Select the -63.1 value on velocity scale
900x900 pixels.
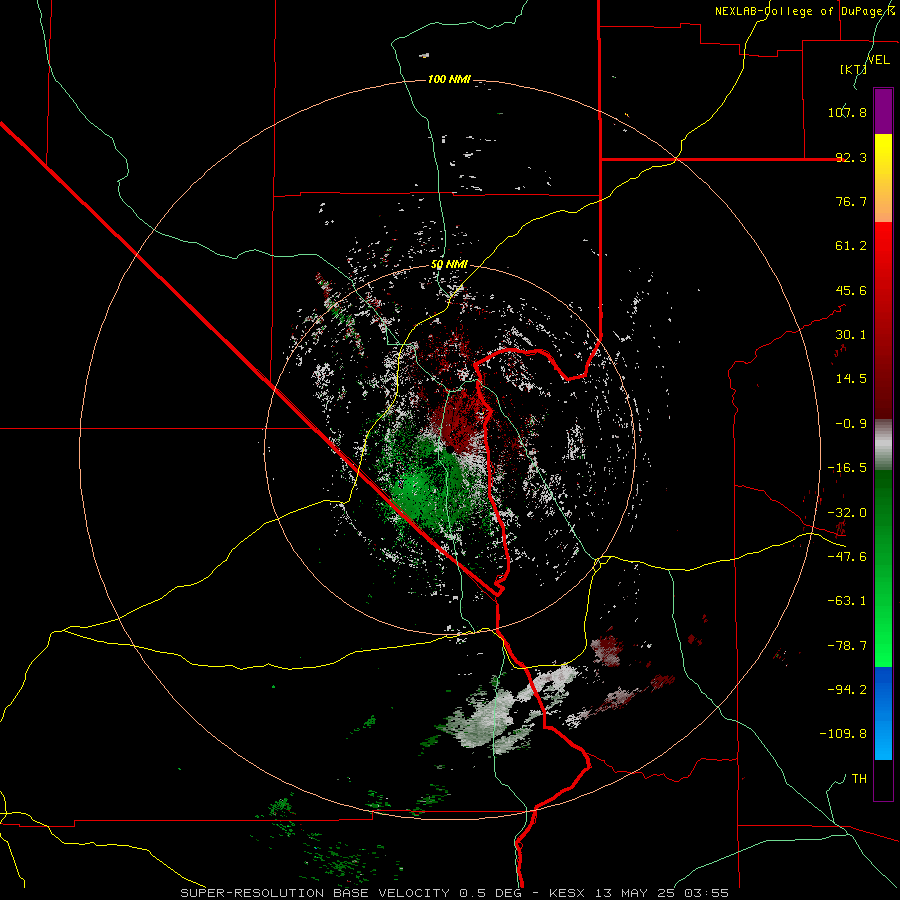tap(847, 601)
